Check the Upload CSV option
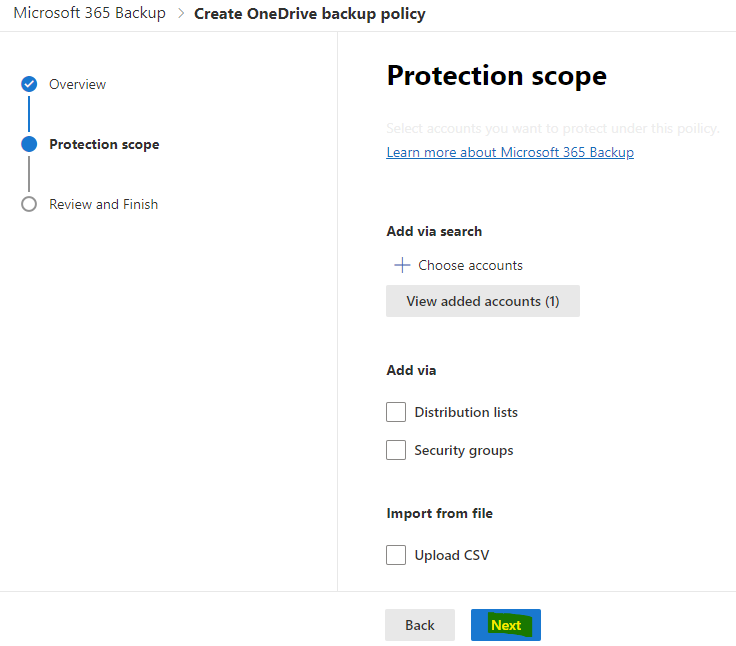This screenshot has width=736, height=646. 396,555
